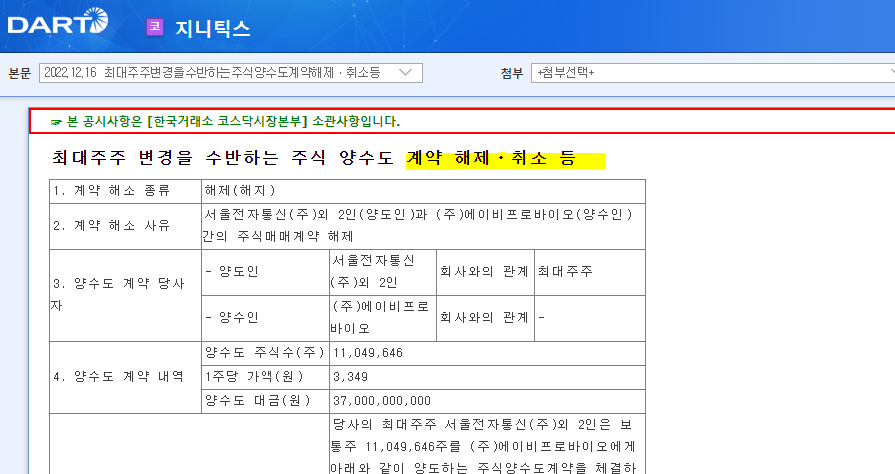Click the share count value 11,049,646
Viewport: 895px width, 474px height.
pyautogui.click(x=368, y=354)
